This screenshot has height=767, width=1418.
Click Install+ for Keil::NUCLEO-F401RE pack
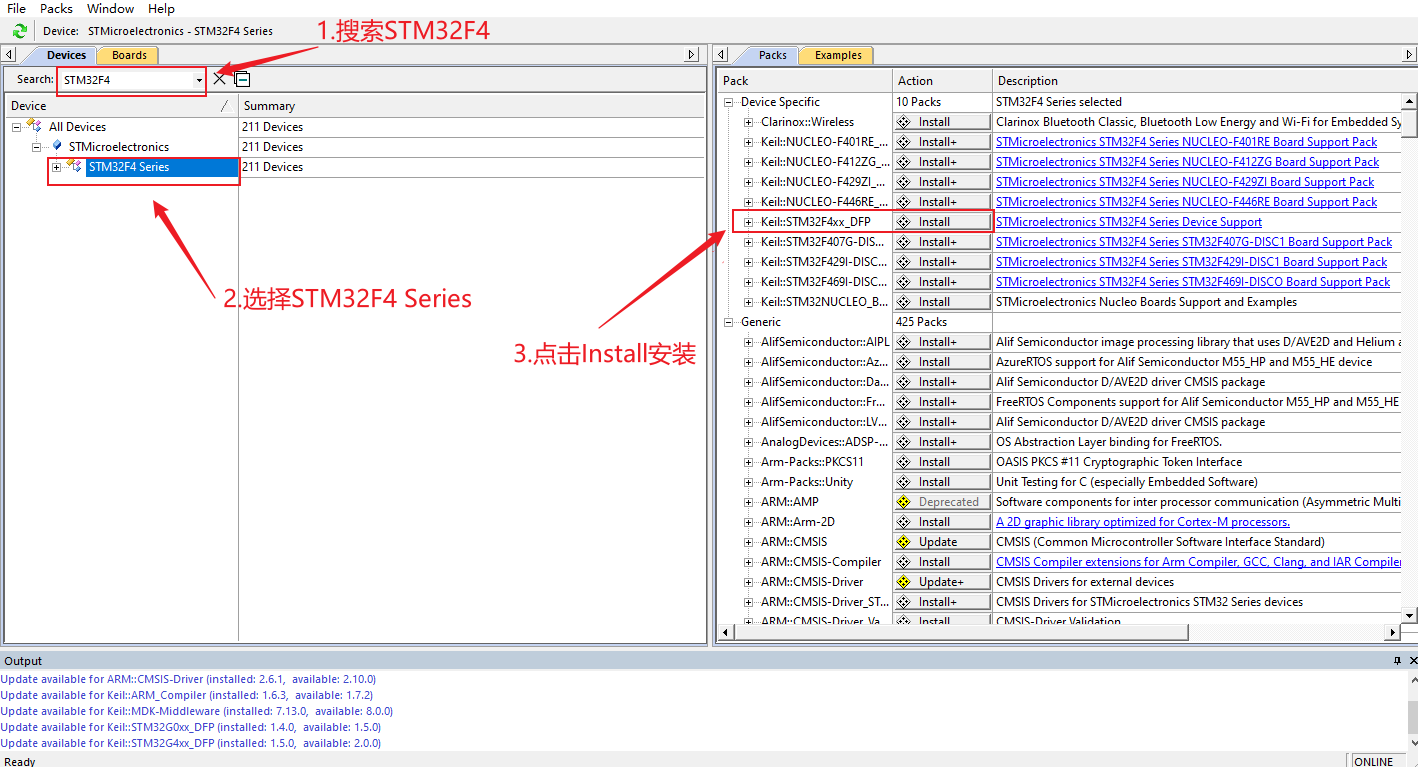(941, 142)
